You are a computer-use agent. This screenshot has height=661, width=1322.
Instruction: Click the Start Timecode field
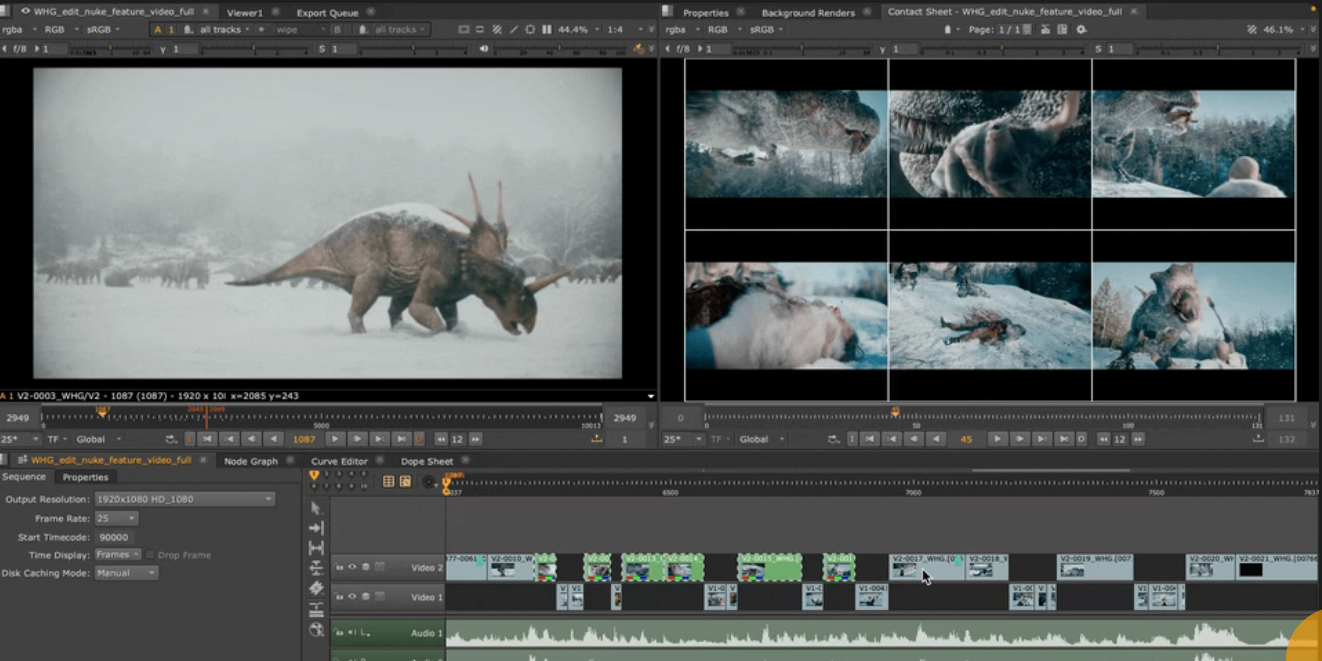pyautogui.click(x=114, y=537)
